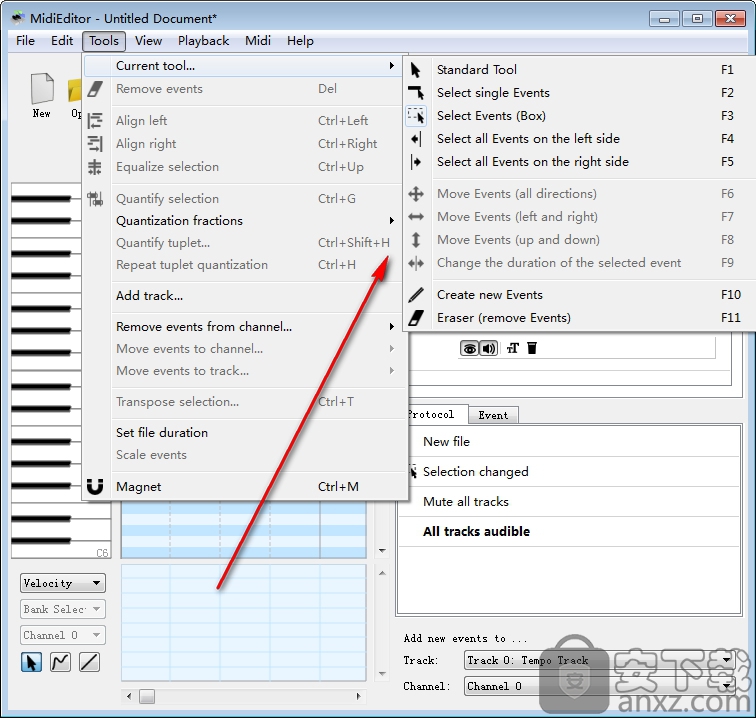Image resolution: width=756 pixels, height=718 pixels.
Task: Select the arrow pointer tool below Channel 0
Action: click(x=31, y=662)
